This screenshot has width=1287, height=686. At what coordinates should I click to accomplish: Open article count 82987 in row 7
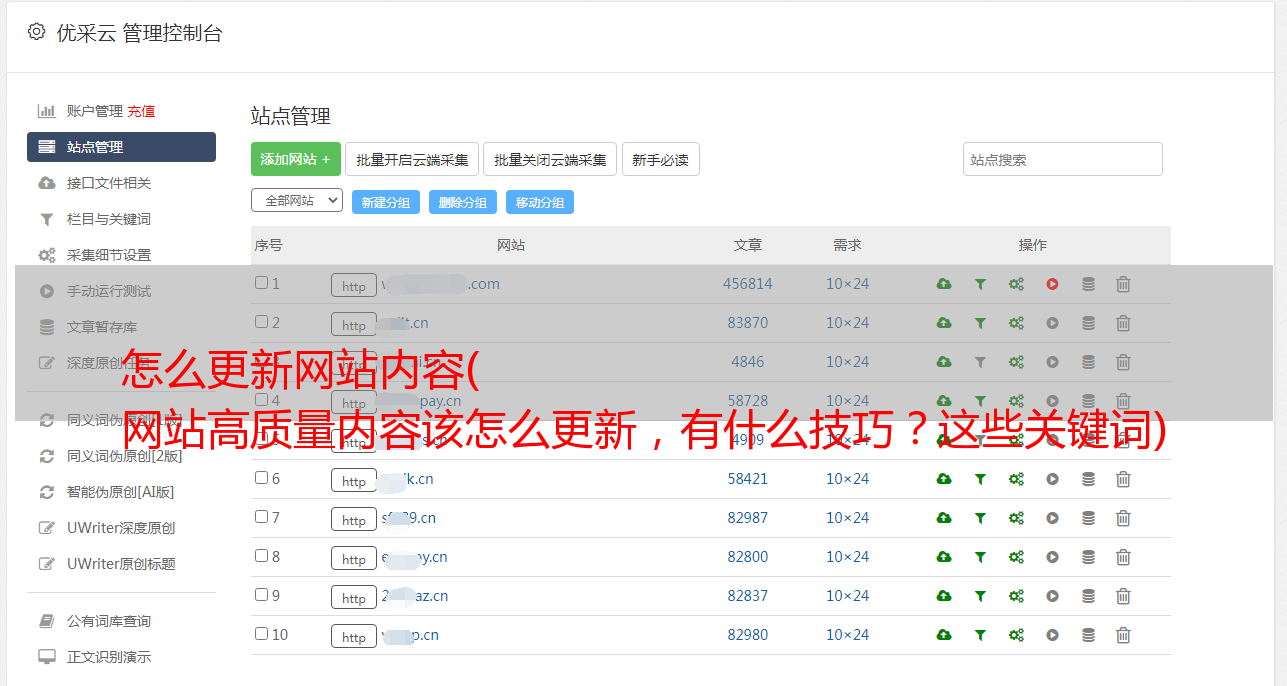point(748,518)
